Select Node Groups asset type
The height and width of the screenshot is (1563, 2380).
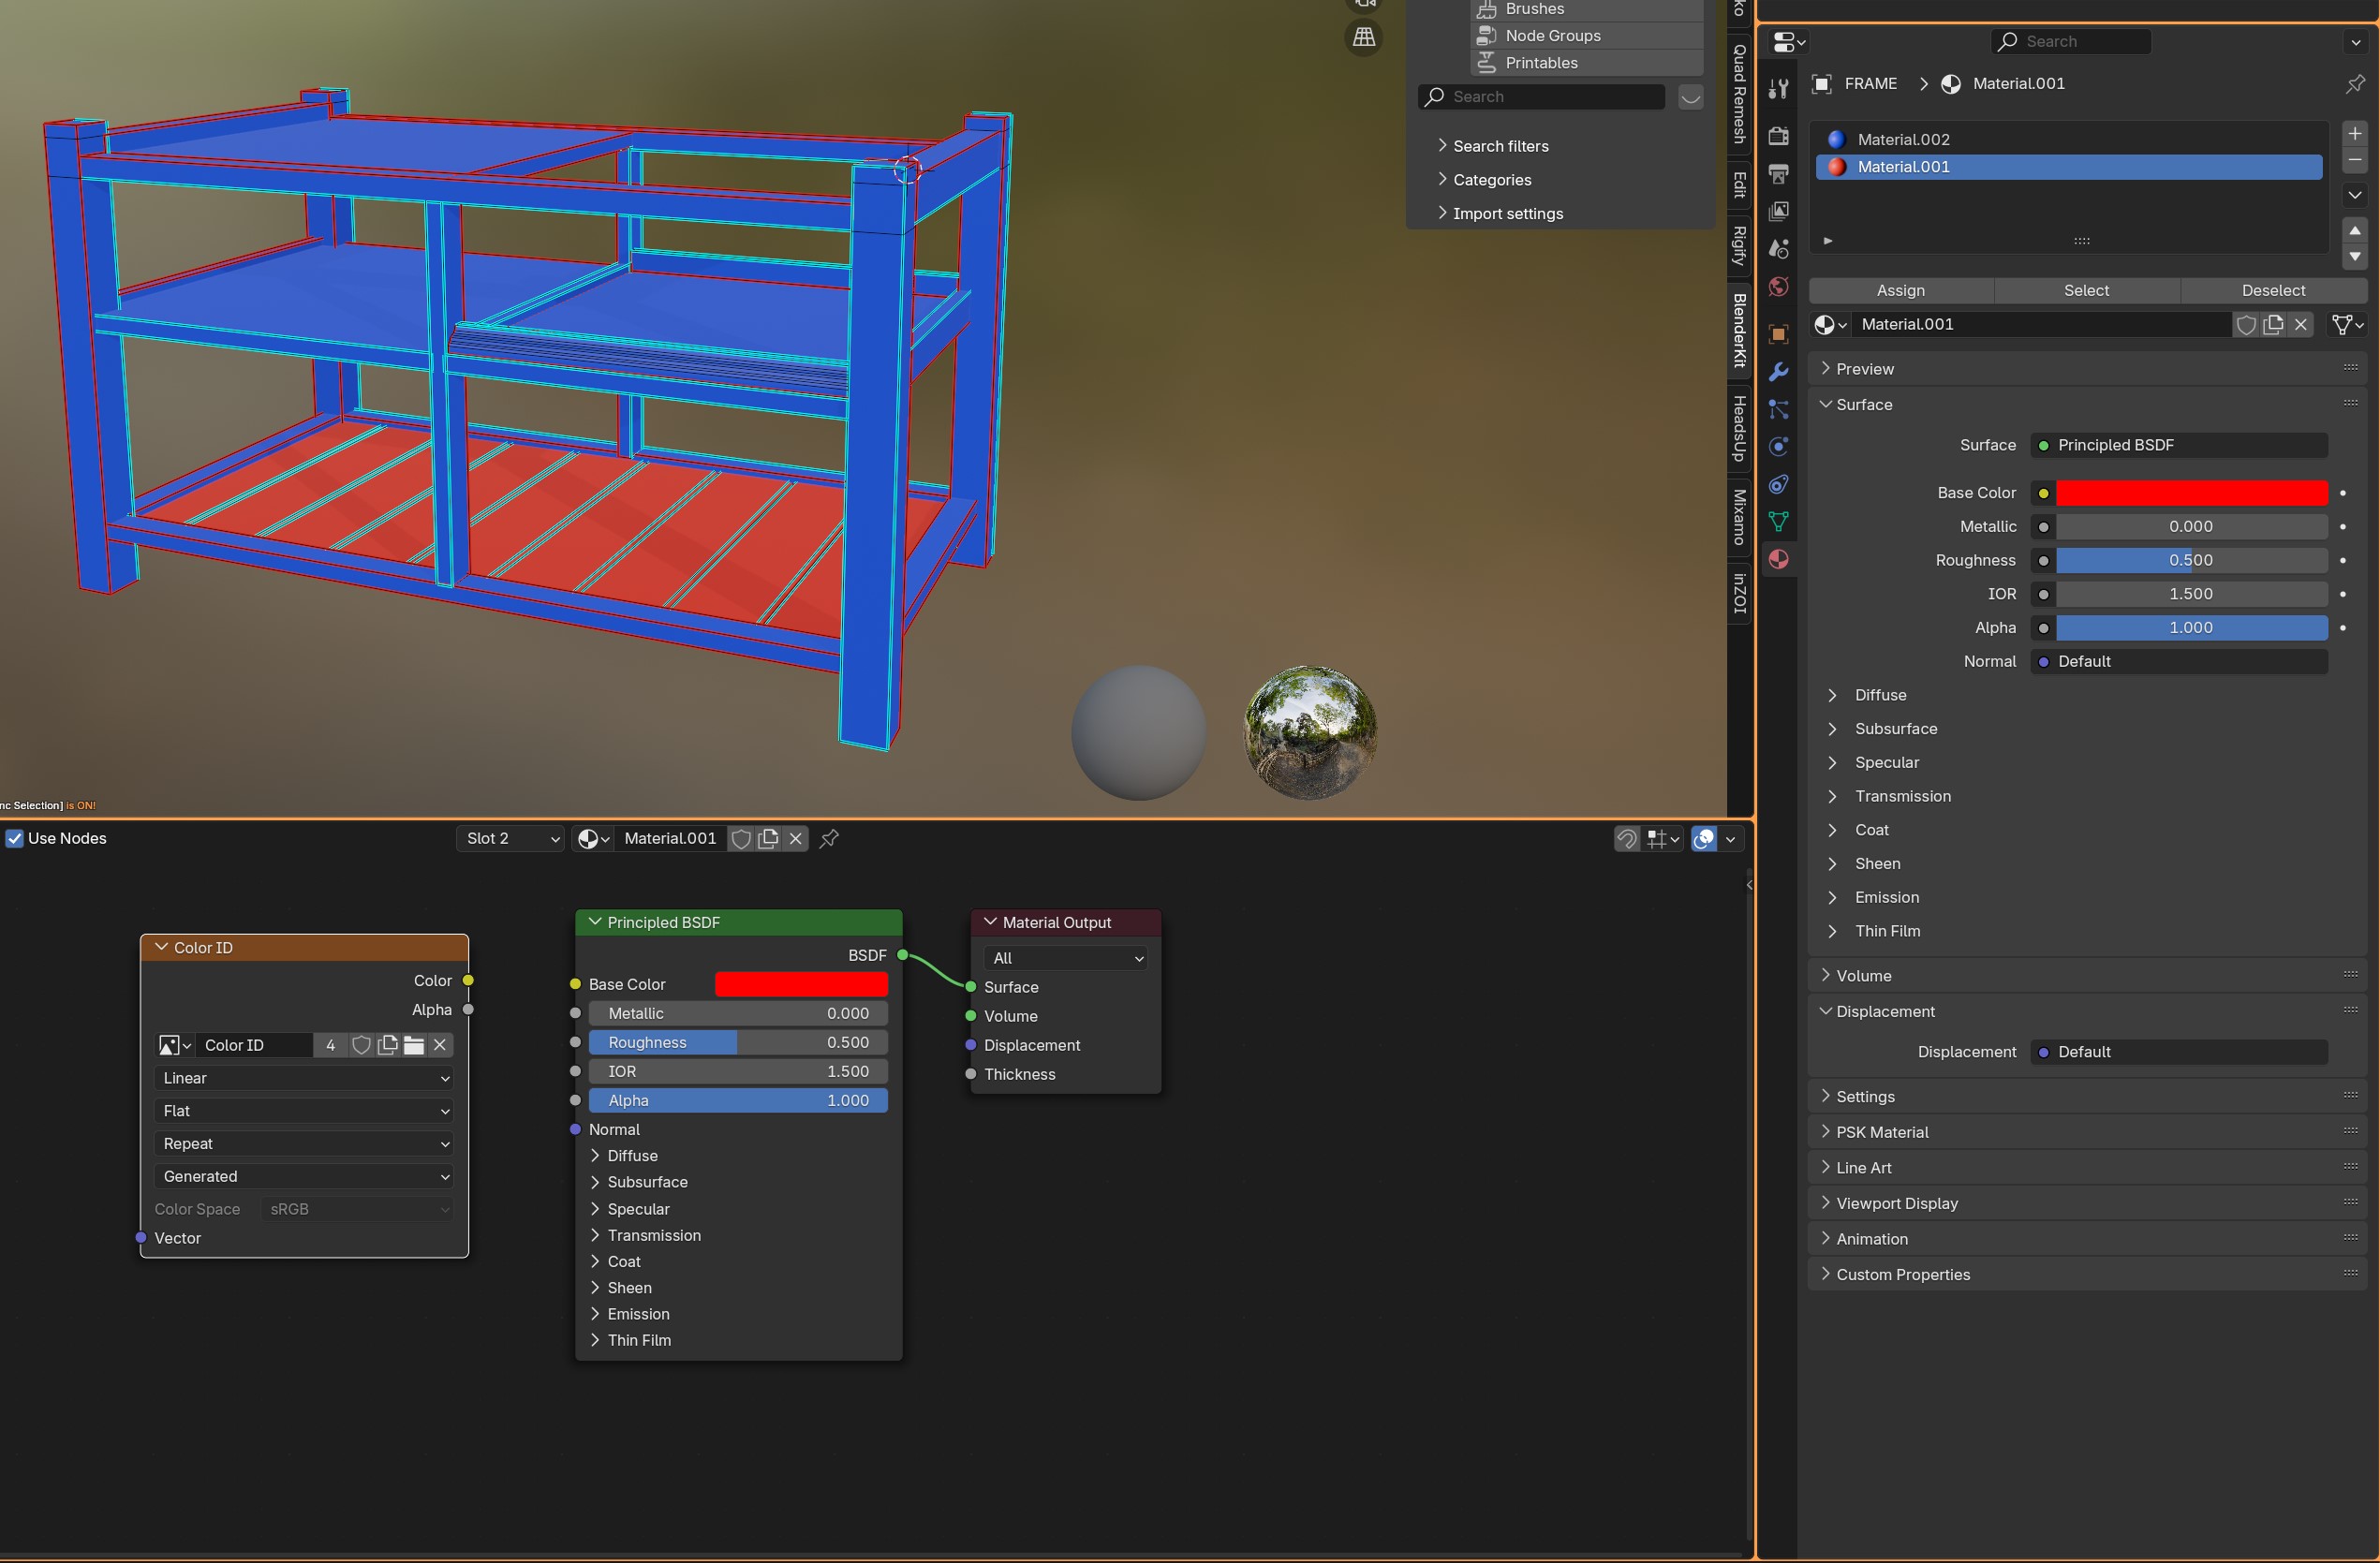coord(1587,36)
